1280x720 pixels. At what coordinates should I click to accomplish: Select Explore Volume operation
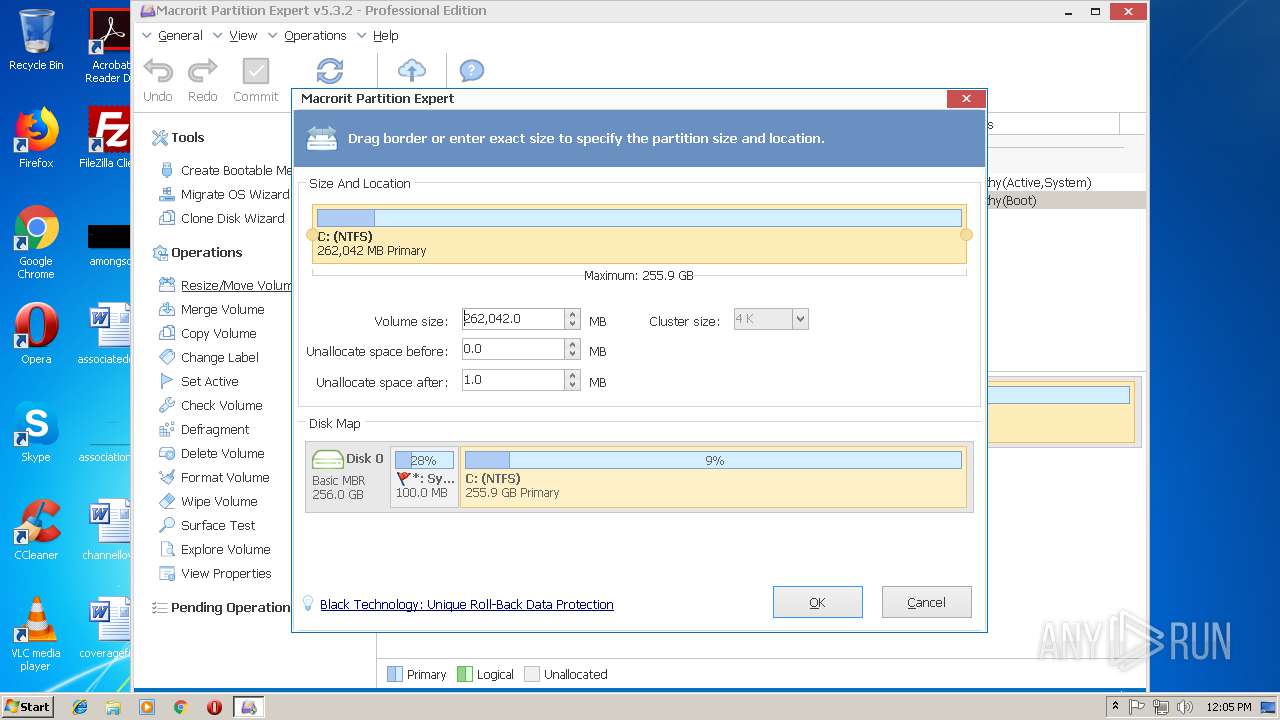tap(215, 549)
